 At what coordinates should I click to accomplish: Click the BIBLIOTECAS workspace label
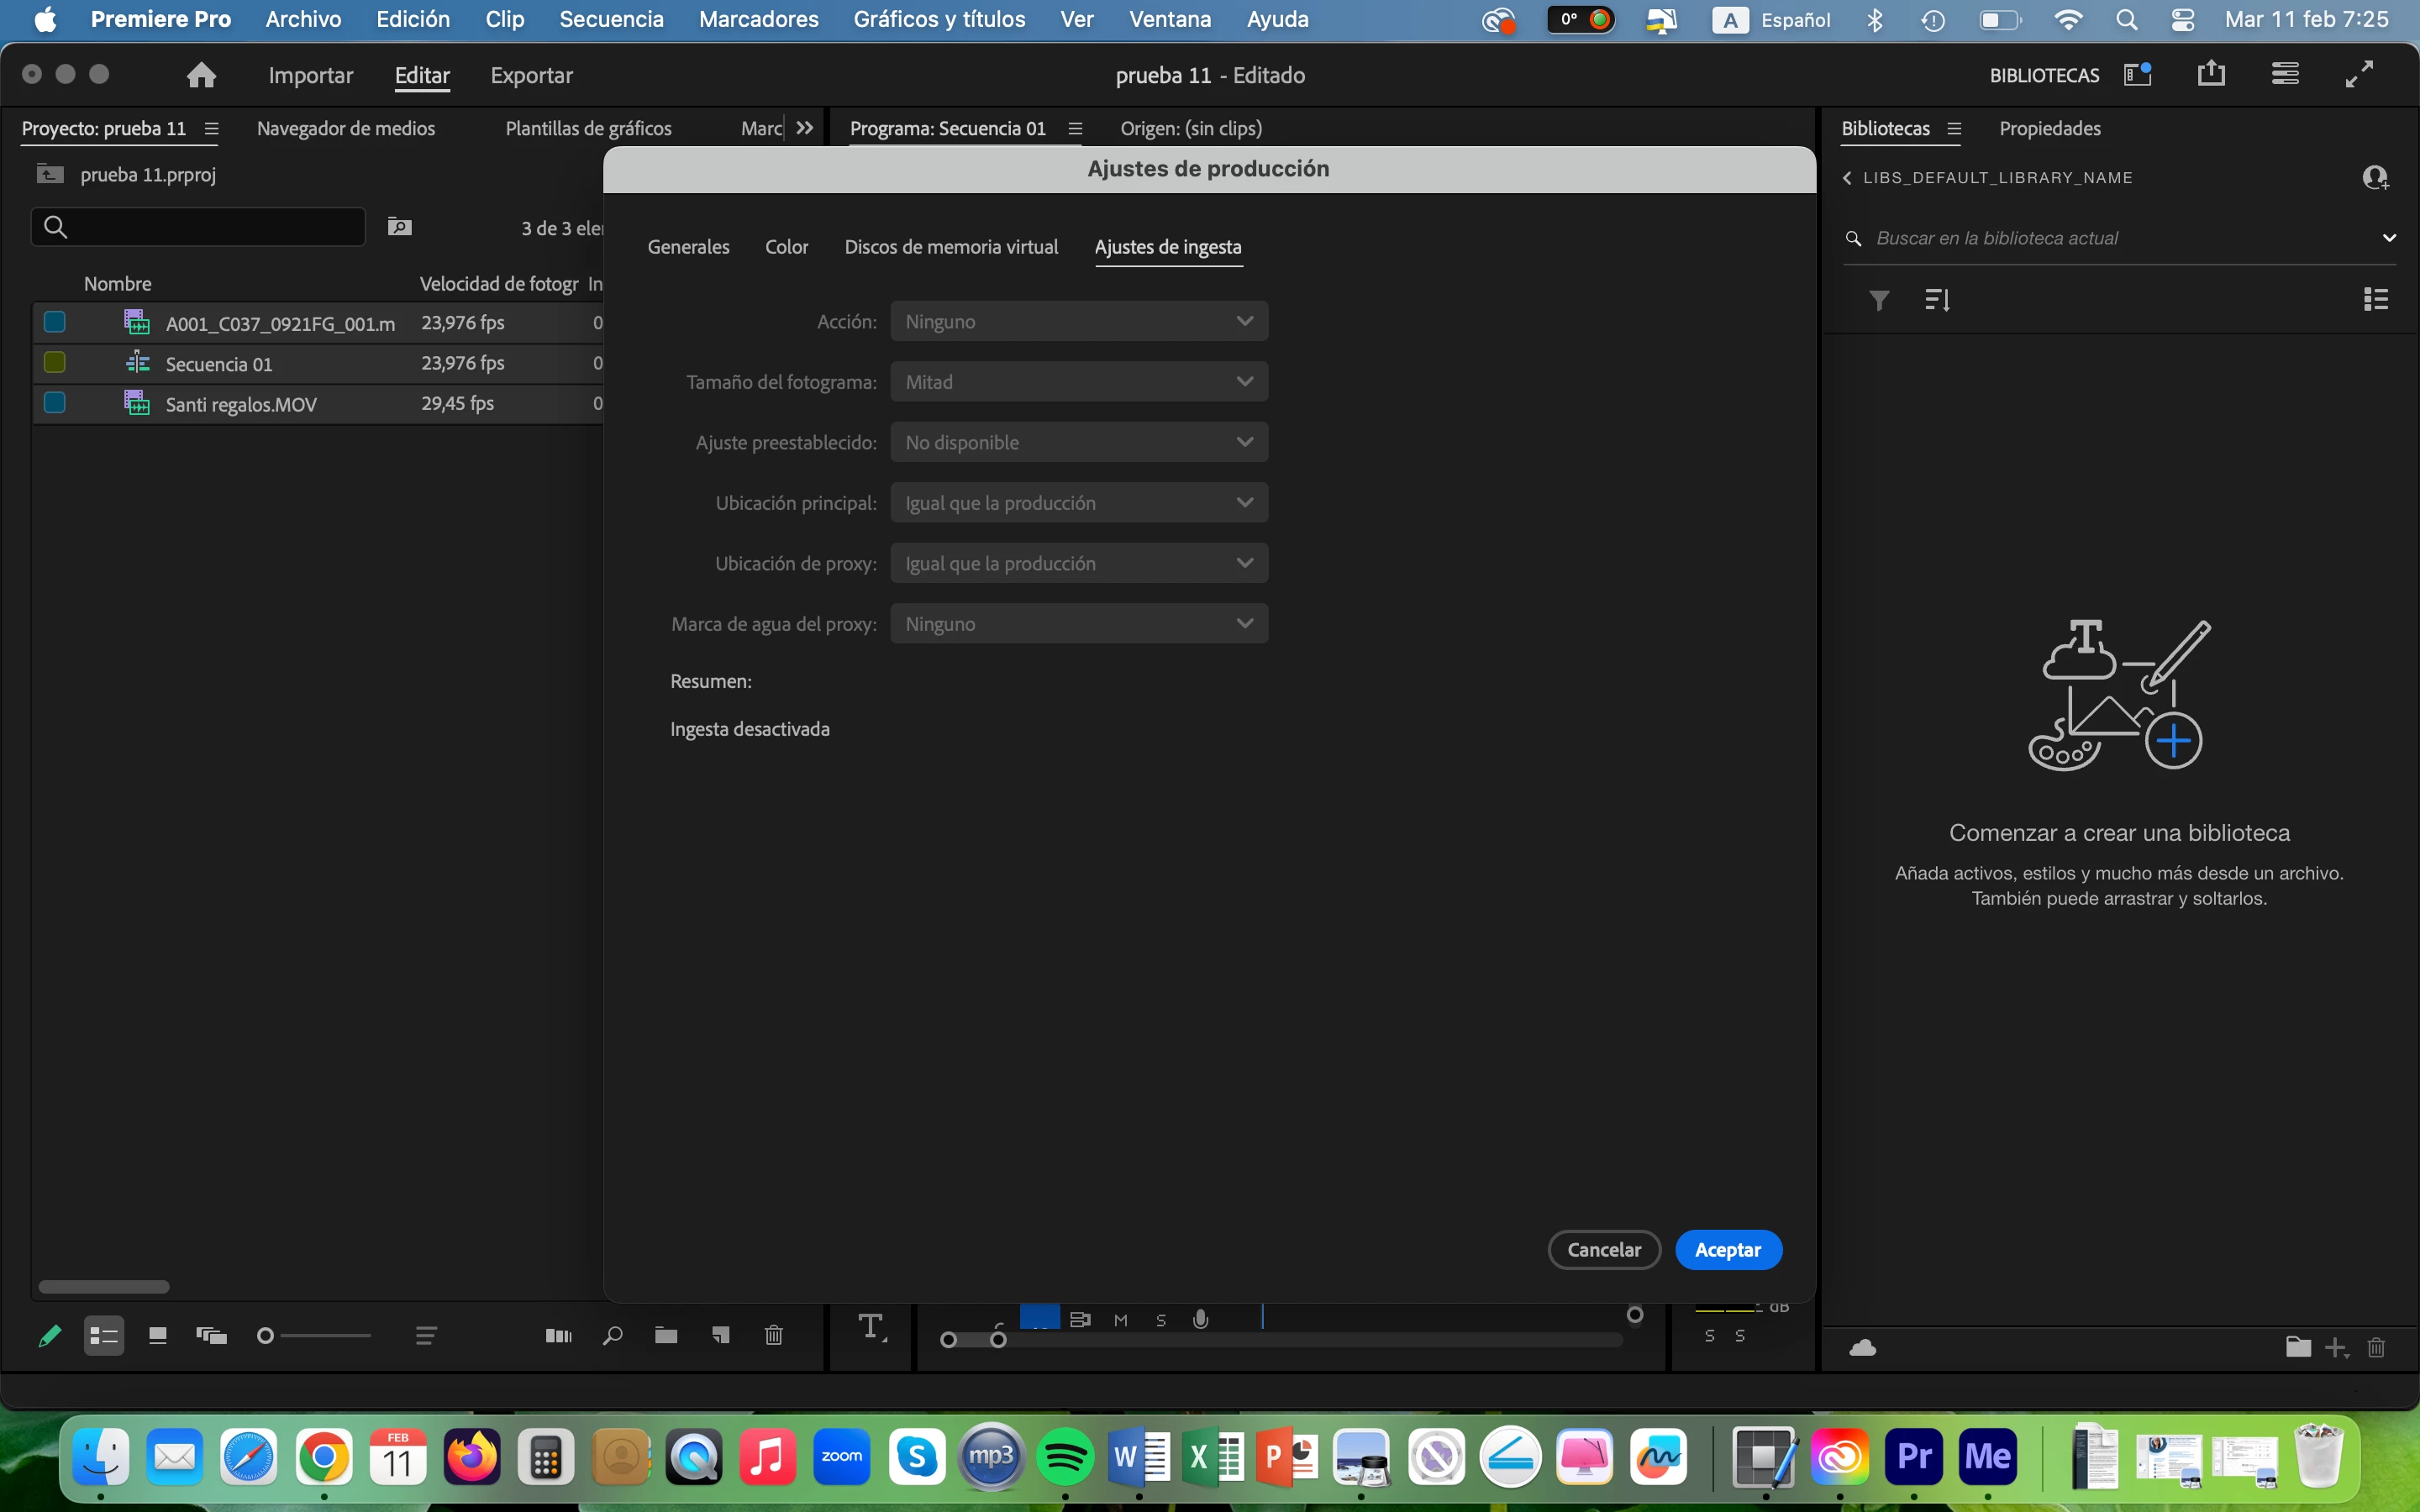click(2044, 75)
